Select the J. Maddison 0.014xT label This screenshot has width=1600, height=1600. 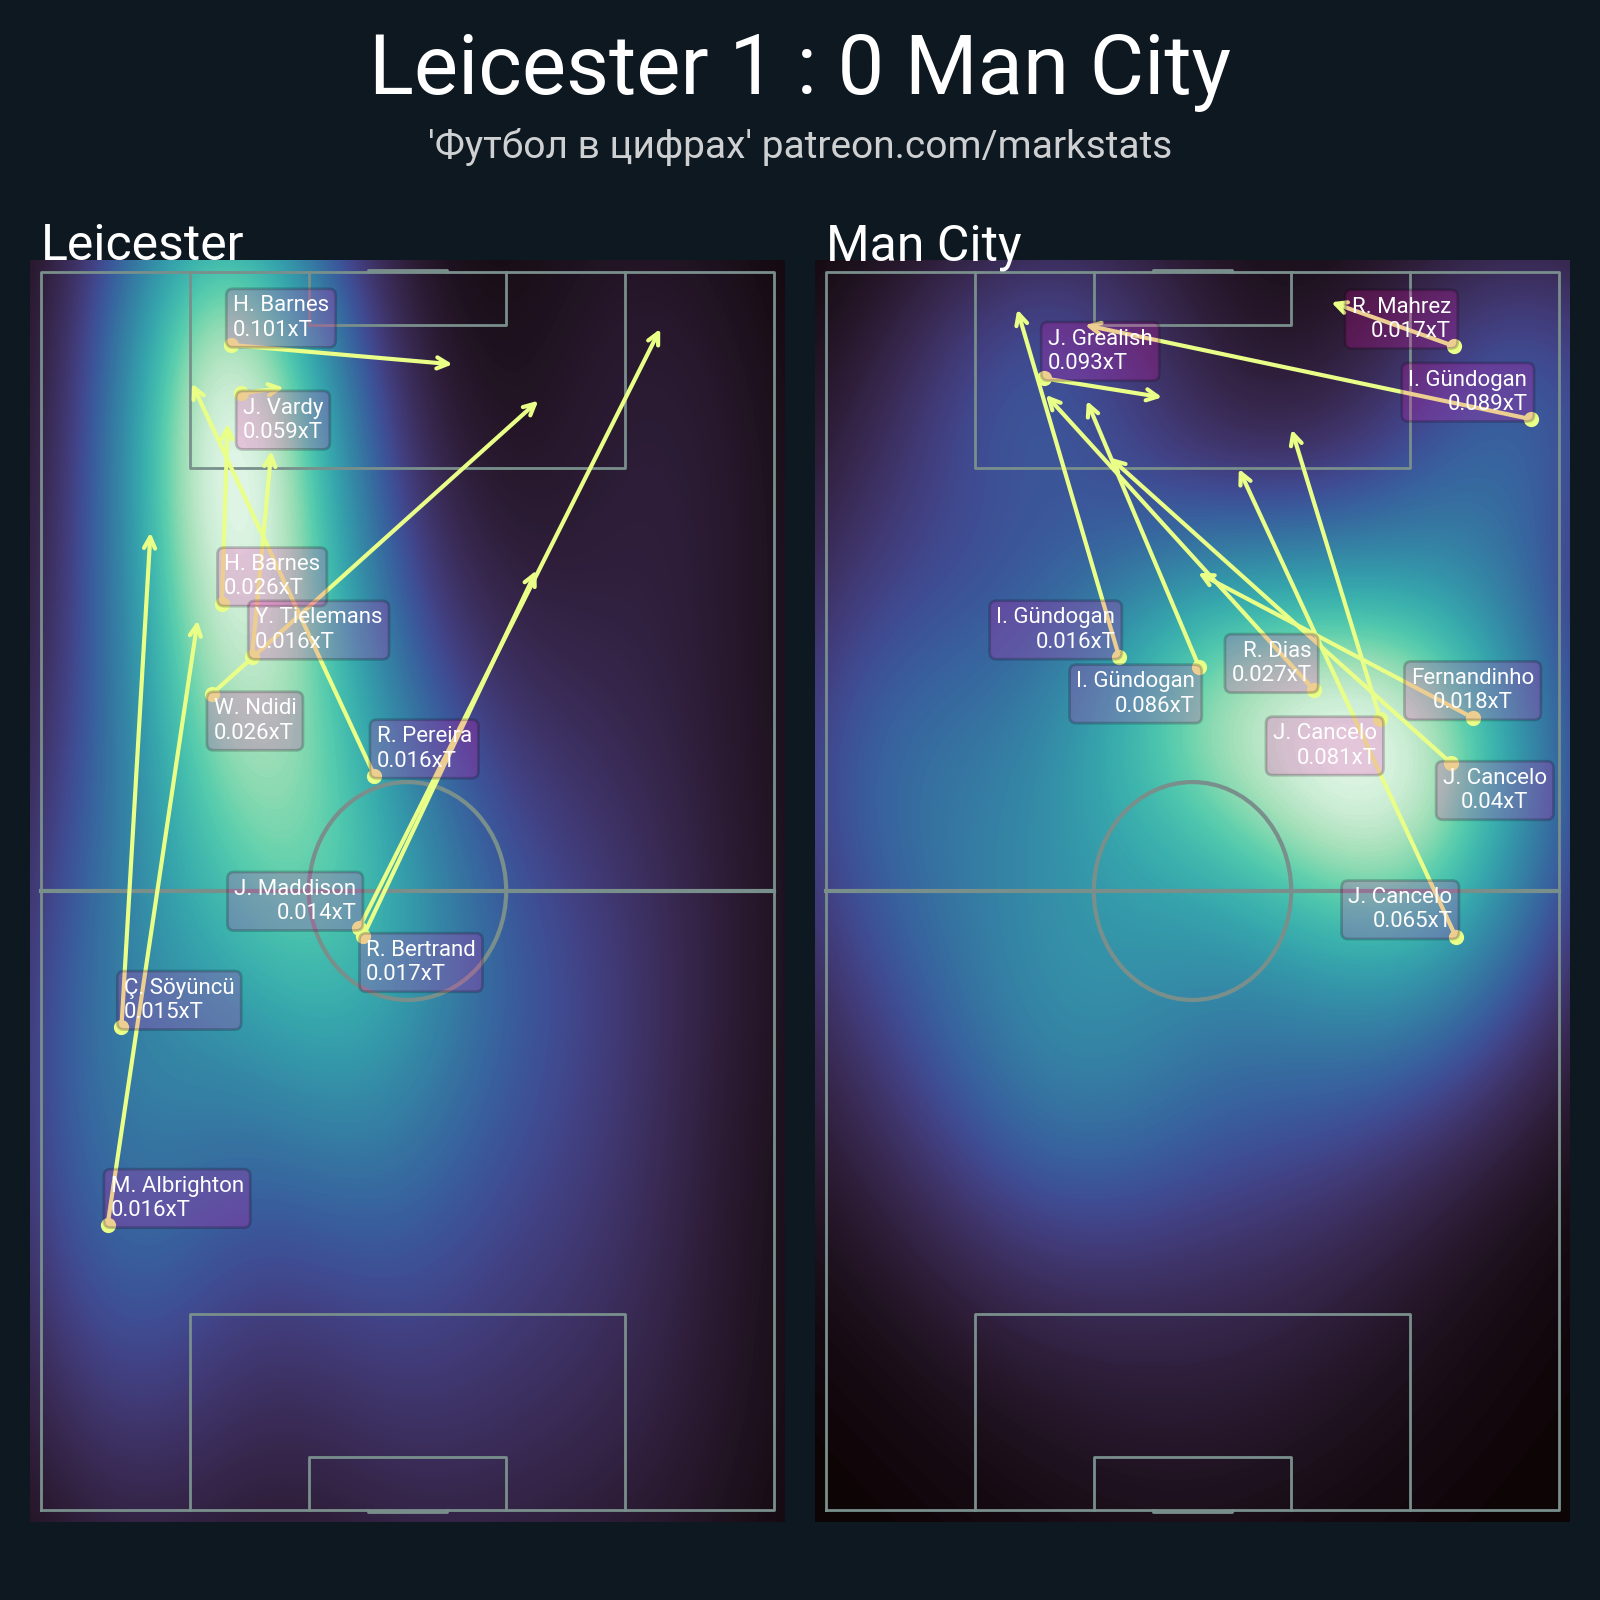(295, 900)
